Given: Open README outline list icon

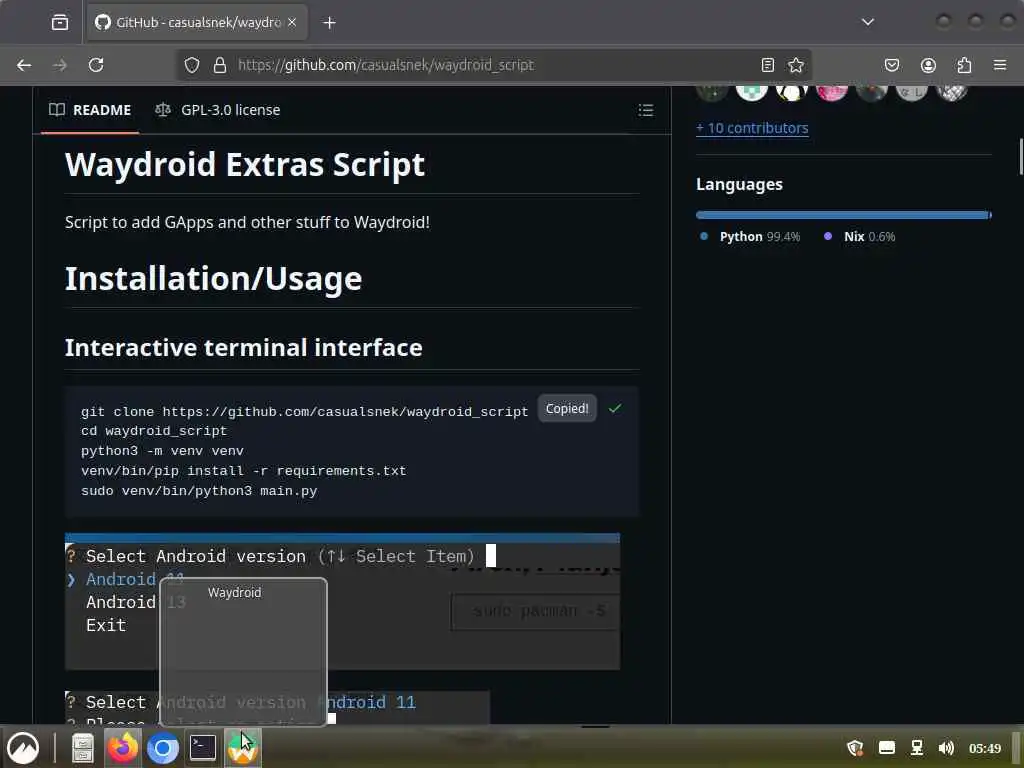Looking at the screenshot, I should point(645,110).
